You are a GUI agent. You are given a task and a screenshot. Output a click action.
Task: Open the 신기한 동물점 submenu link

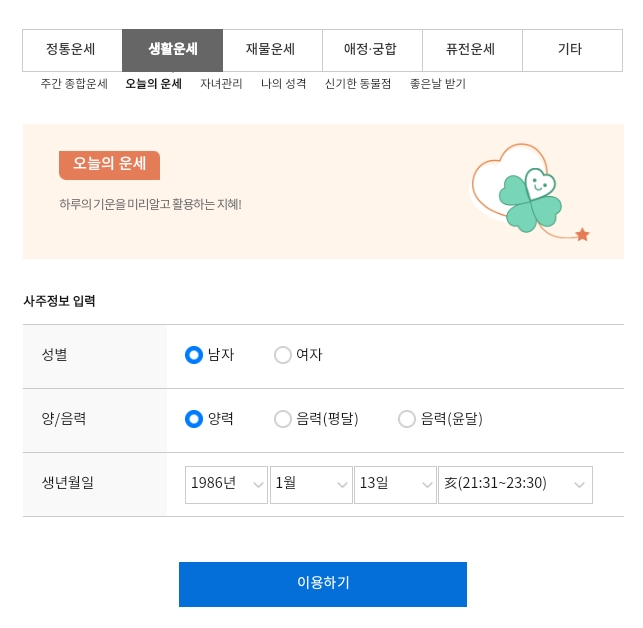(x=358, y=84)
